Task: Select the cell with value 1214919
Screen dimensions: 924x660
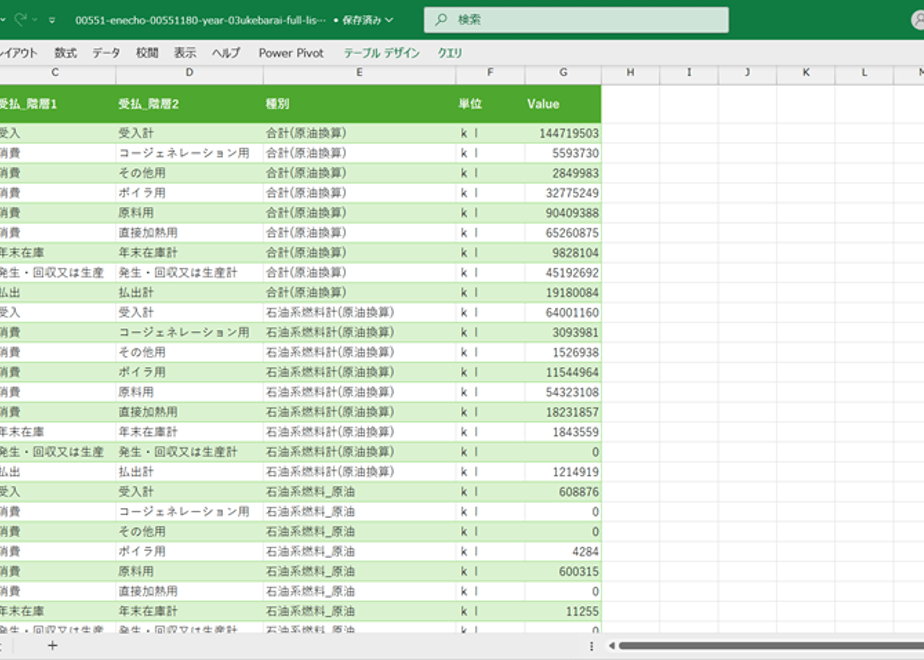Action: [x=563, y=472]
